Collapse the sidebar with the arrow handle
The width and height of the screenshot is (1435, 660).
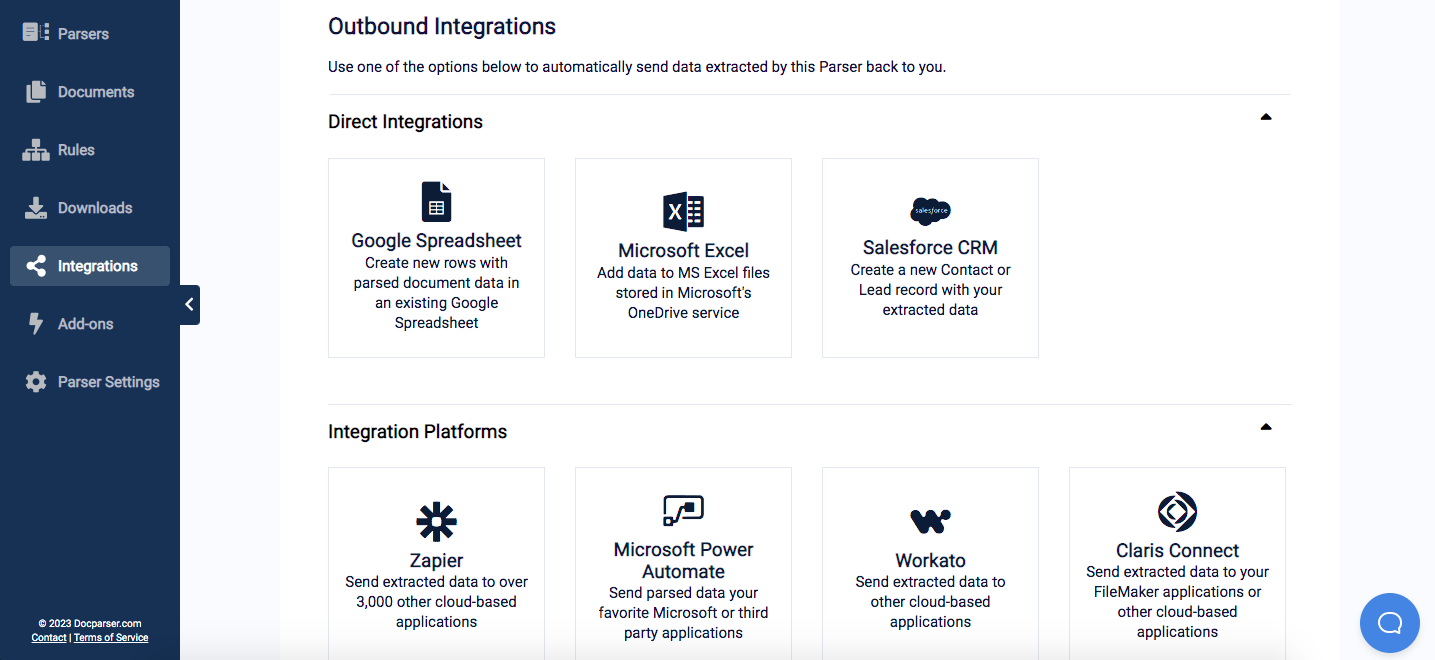point(190,305)
